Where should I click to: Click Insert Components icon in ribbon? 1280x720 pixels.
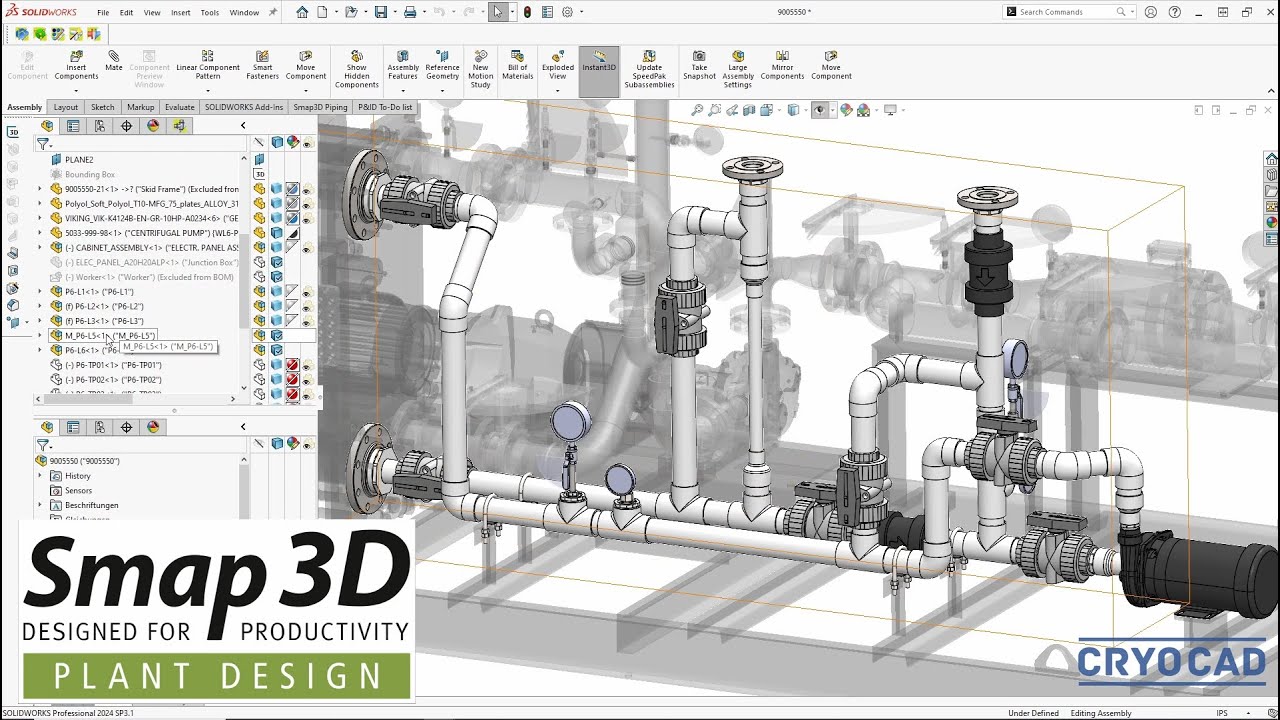click(x=76, y=57)
